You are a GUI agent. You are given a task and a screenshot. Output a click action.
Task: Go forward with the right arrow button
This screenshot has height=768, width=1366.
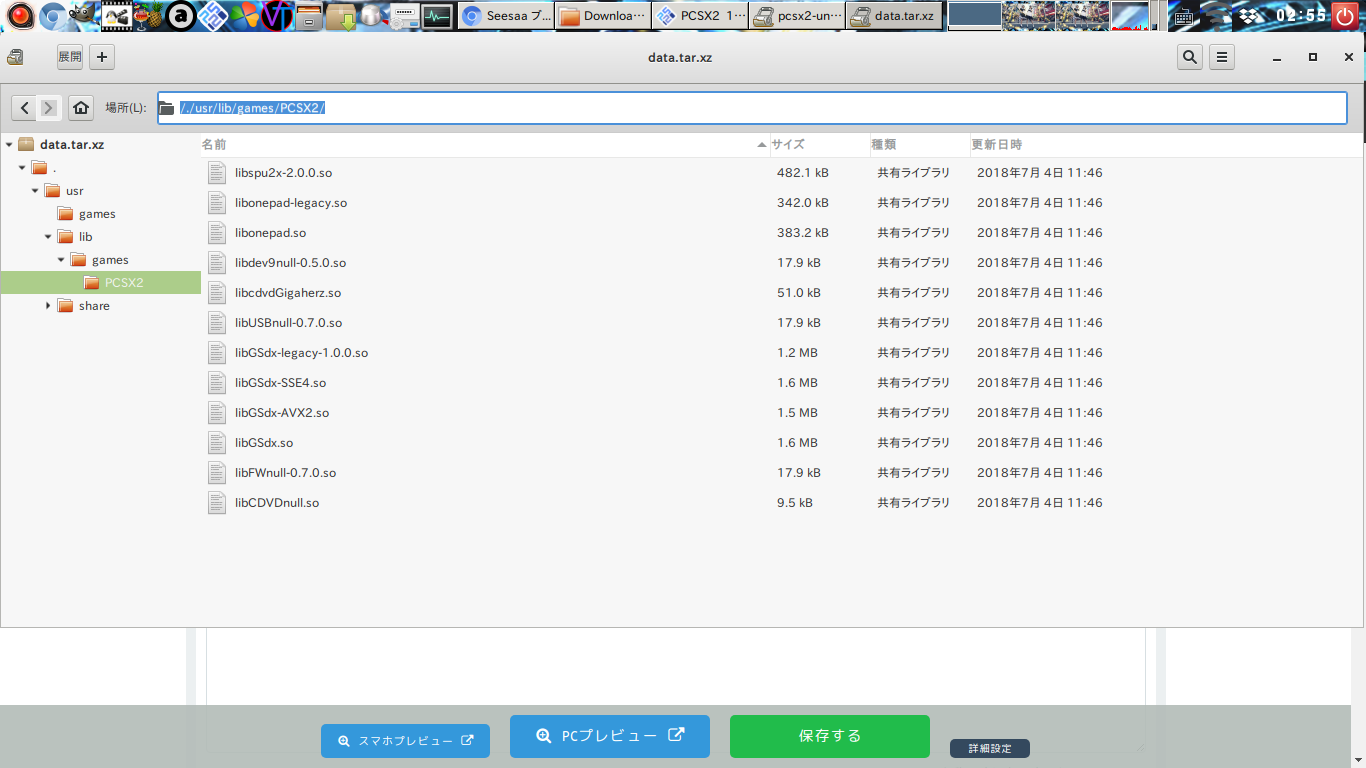(48, 108)
